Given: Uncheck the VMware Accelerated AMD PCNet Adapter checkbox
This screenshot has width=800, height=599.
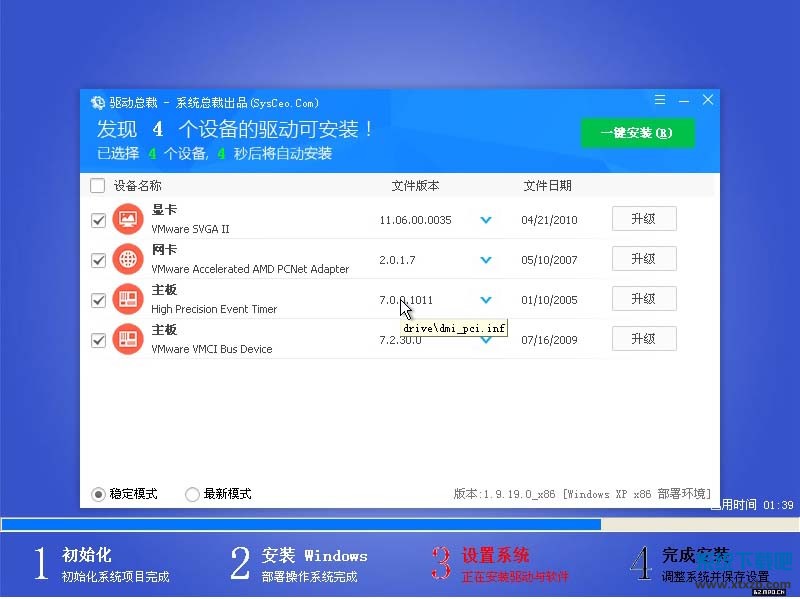Looking at the screenshot, I should click(x=98, y=260).
